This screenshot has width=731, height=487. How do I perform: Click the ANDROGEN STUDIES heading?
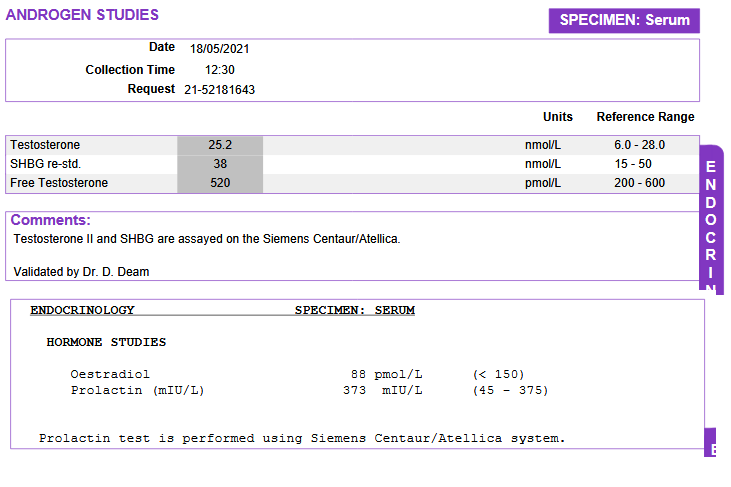[82, 15]
